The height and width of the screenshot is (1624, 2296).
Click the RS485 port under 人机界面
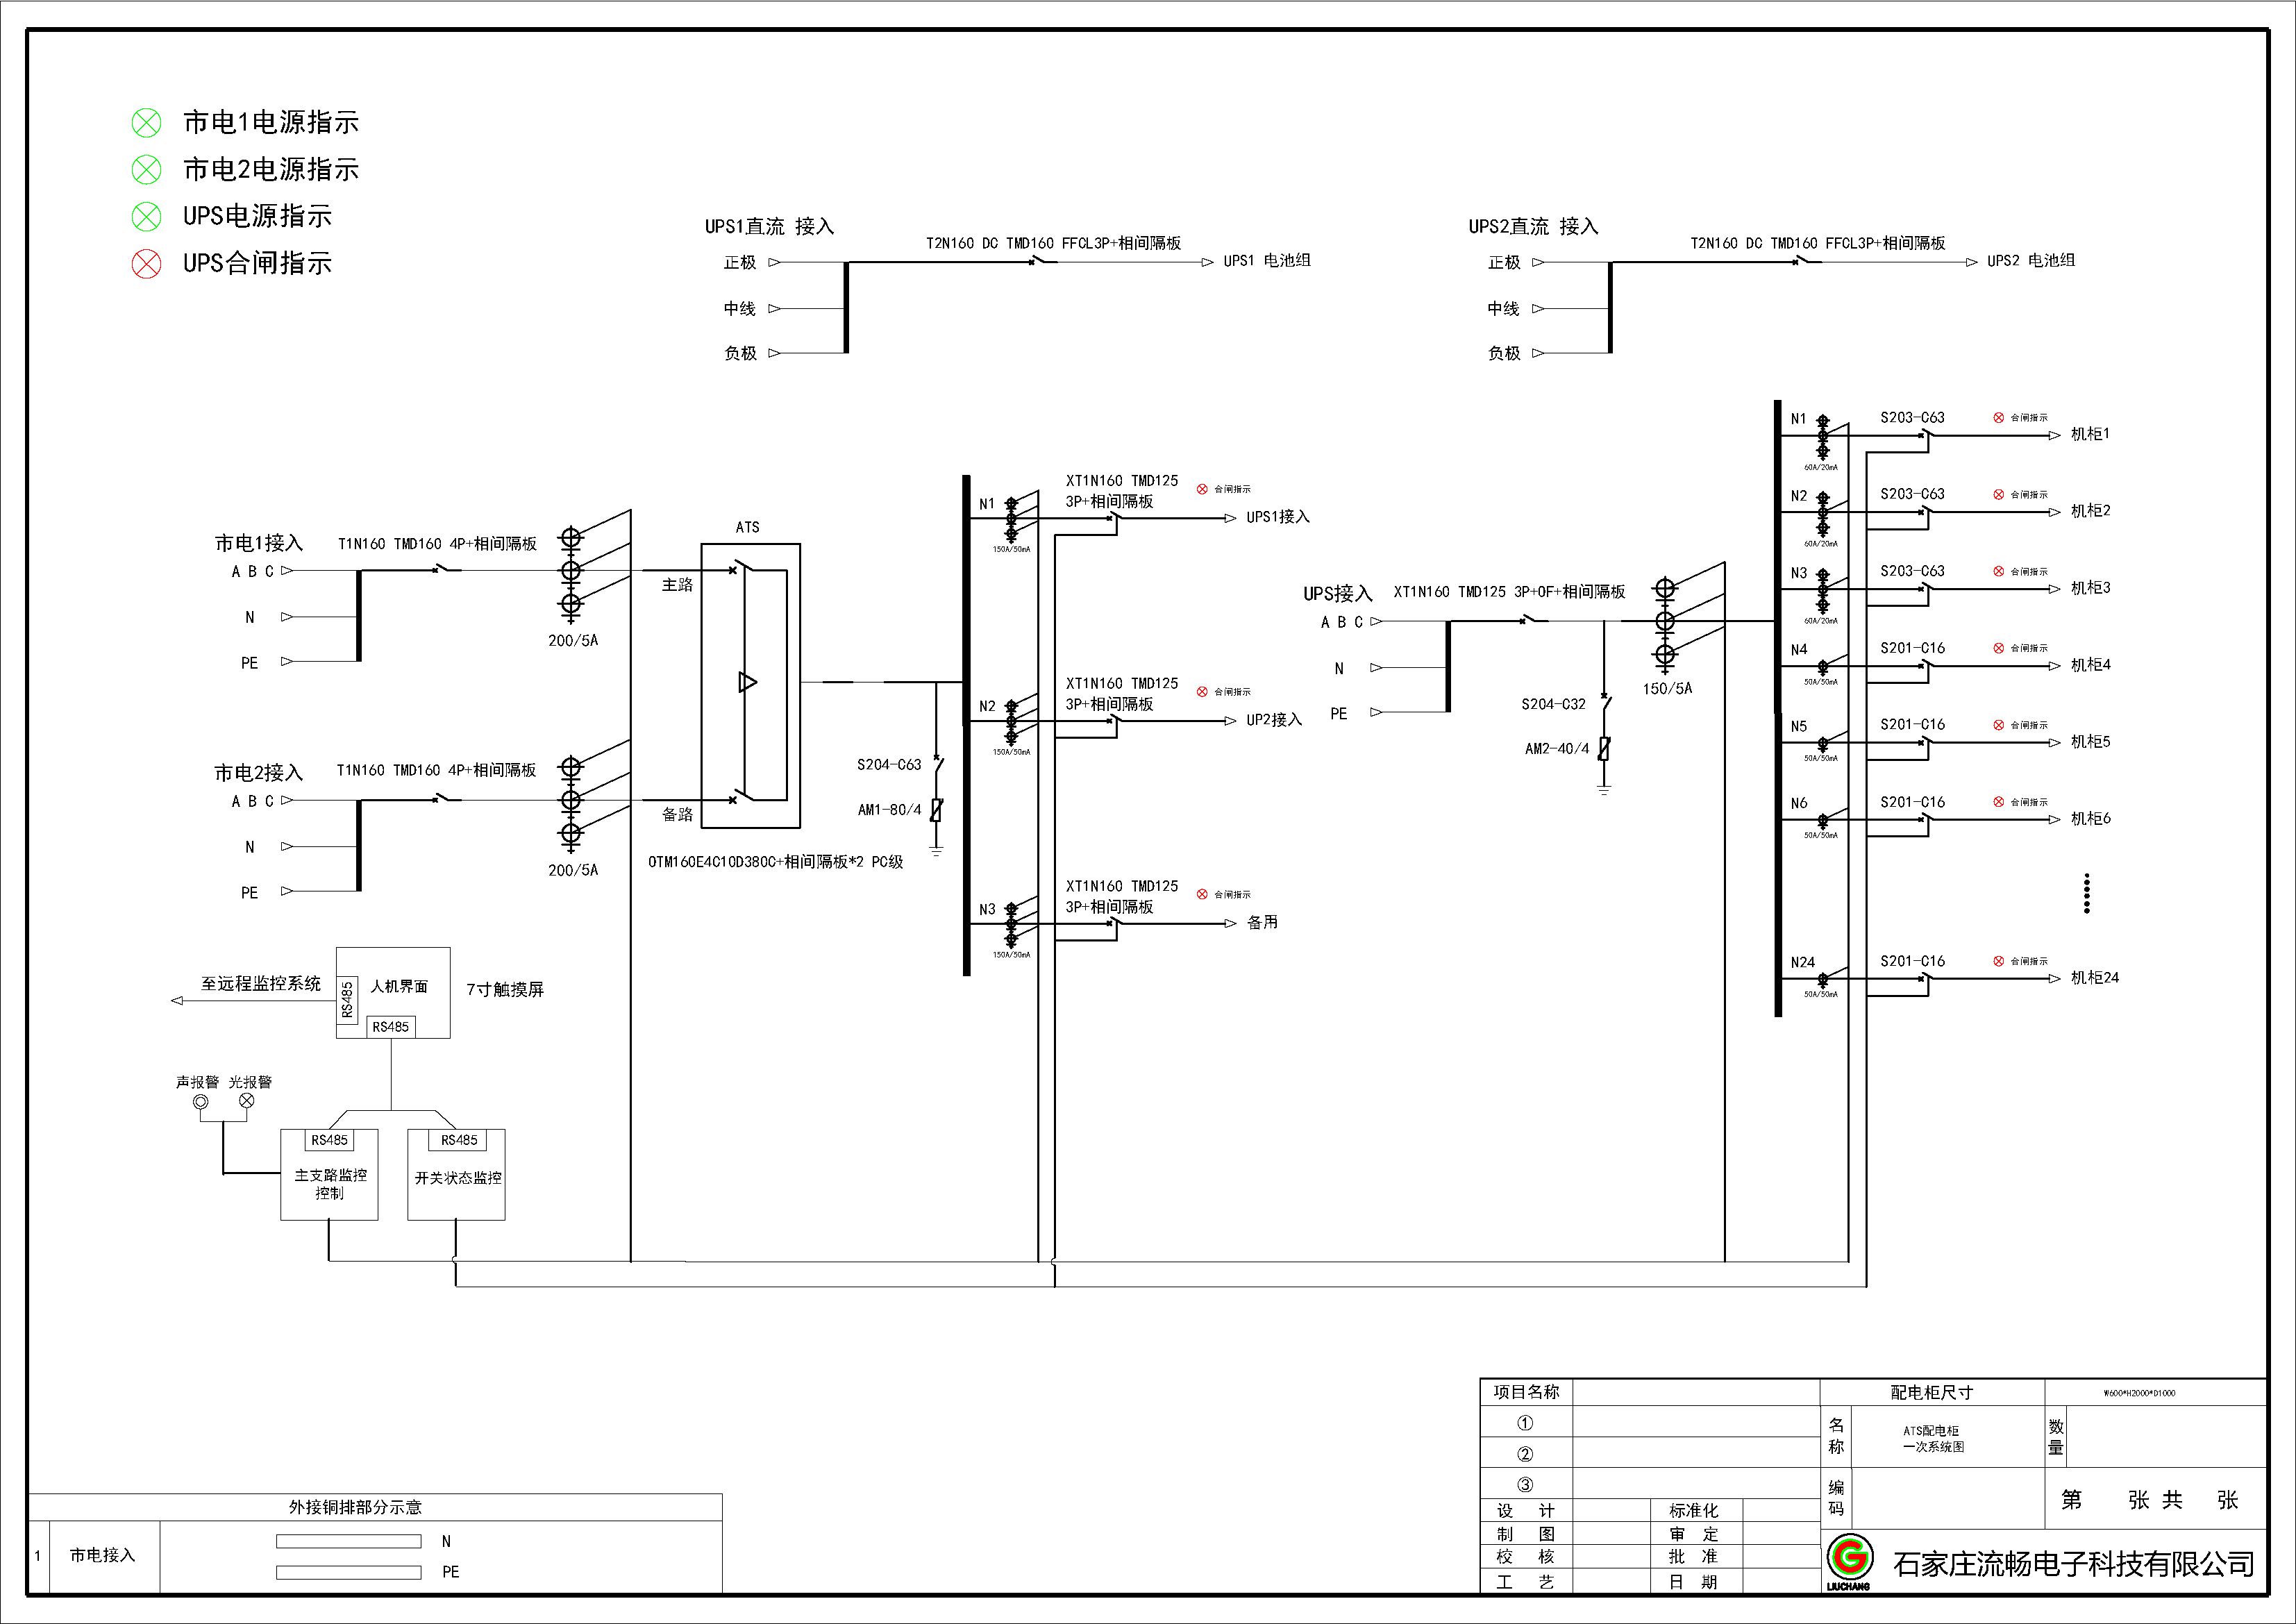tap(391, 1027)
